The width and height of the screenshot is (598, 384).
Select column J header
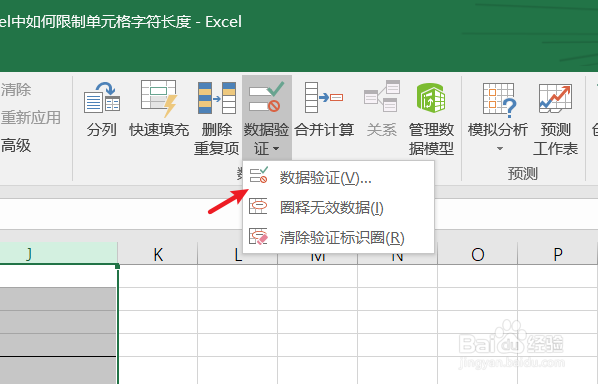tap(58, 254)
